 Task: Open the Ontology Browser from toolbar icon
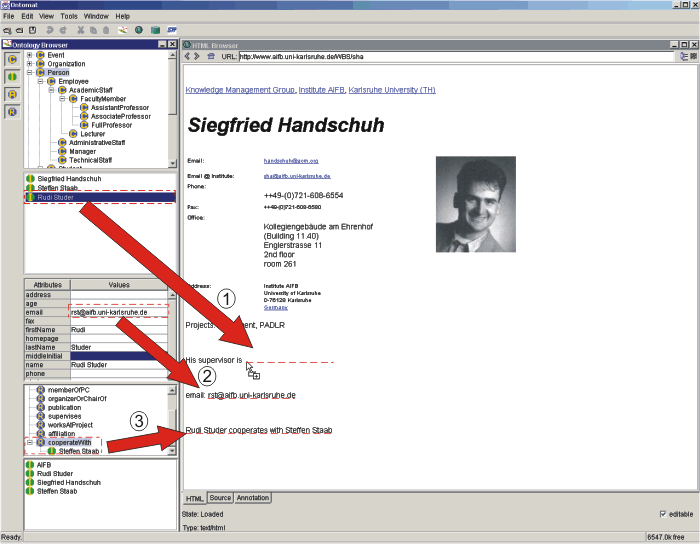(123, 30)
